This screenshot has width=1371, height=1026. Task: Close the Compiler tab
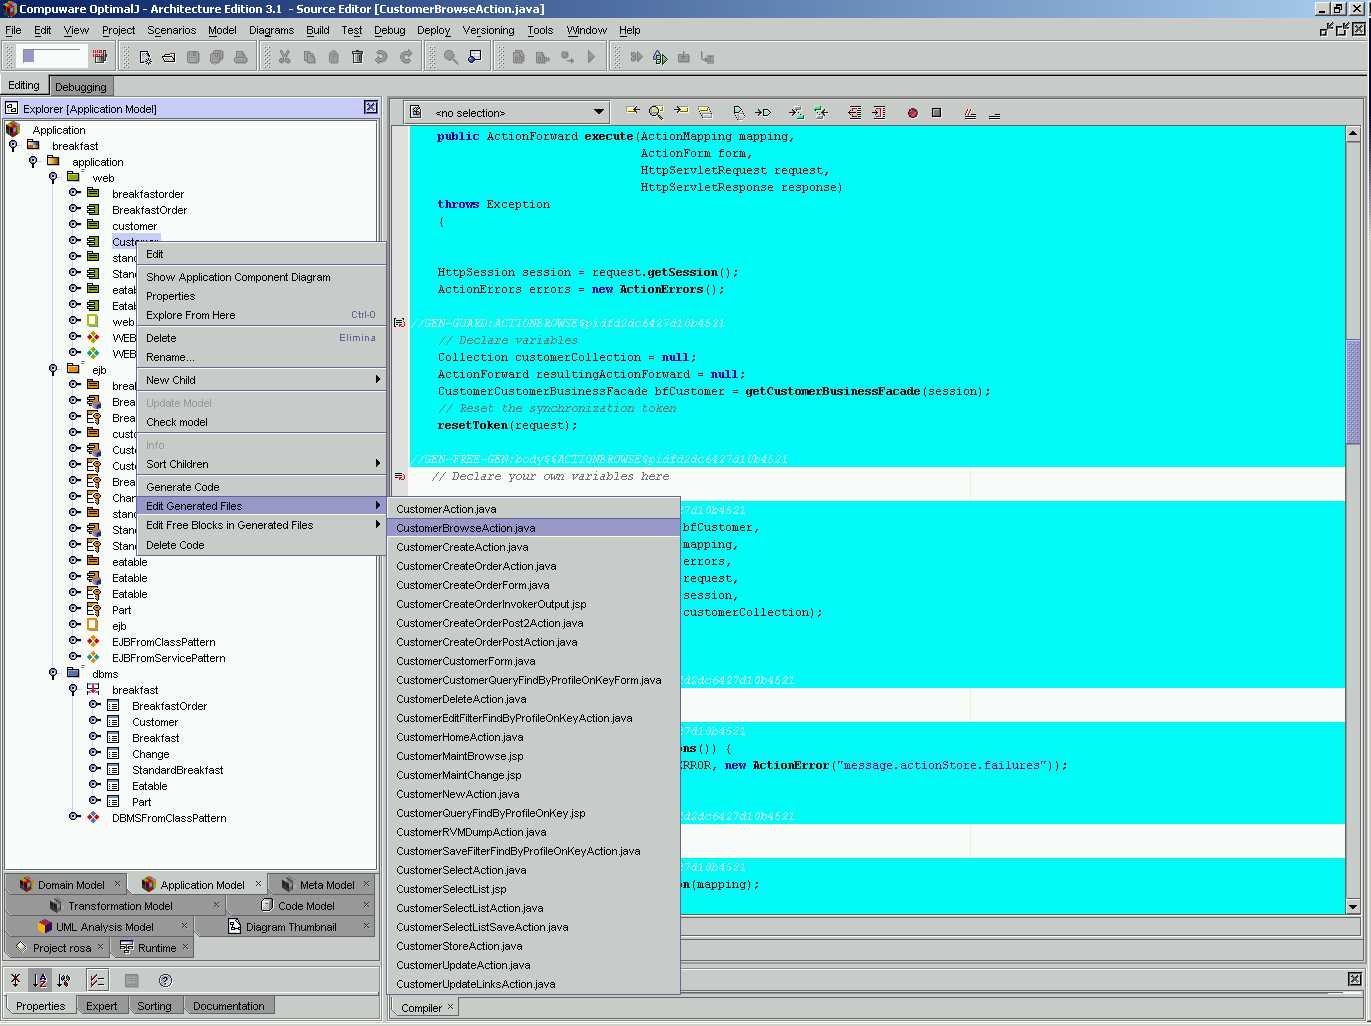tap(450, 1007)
